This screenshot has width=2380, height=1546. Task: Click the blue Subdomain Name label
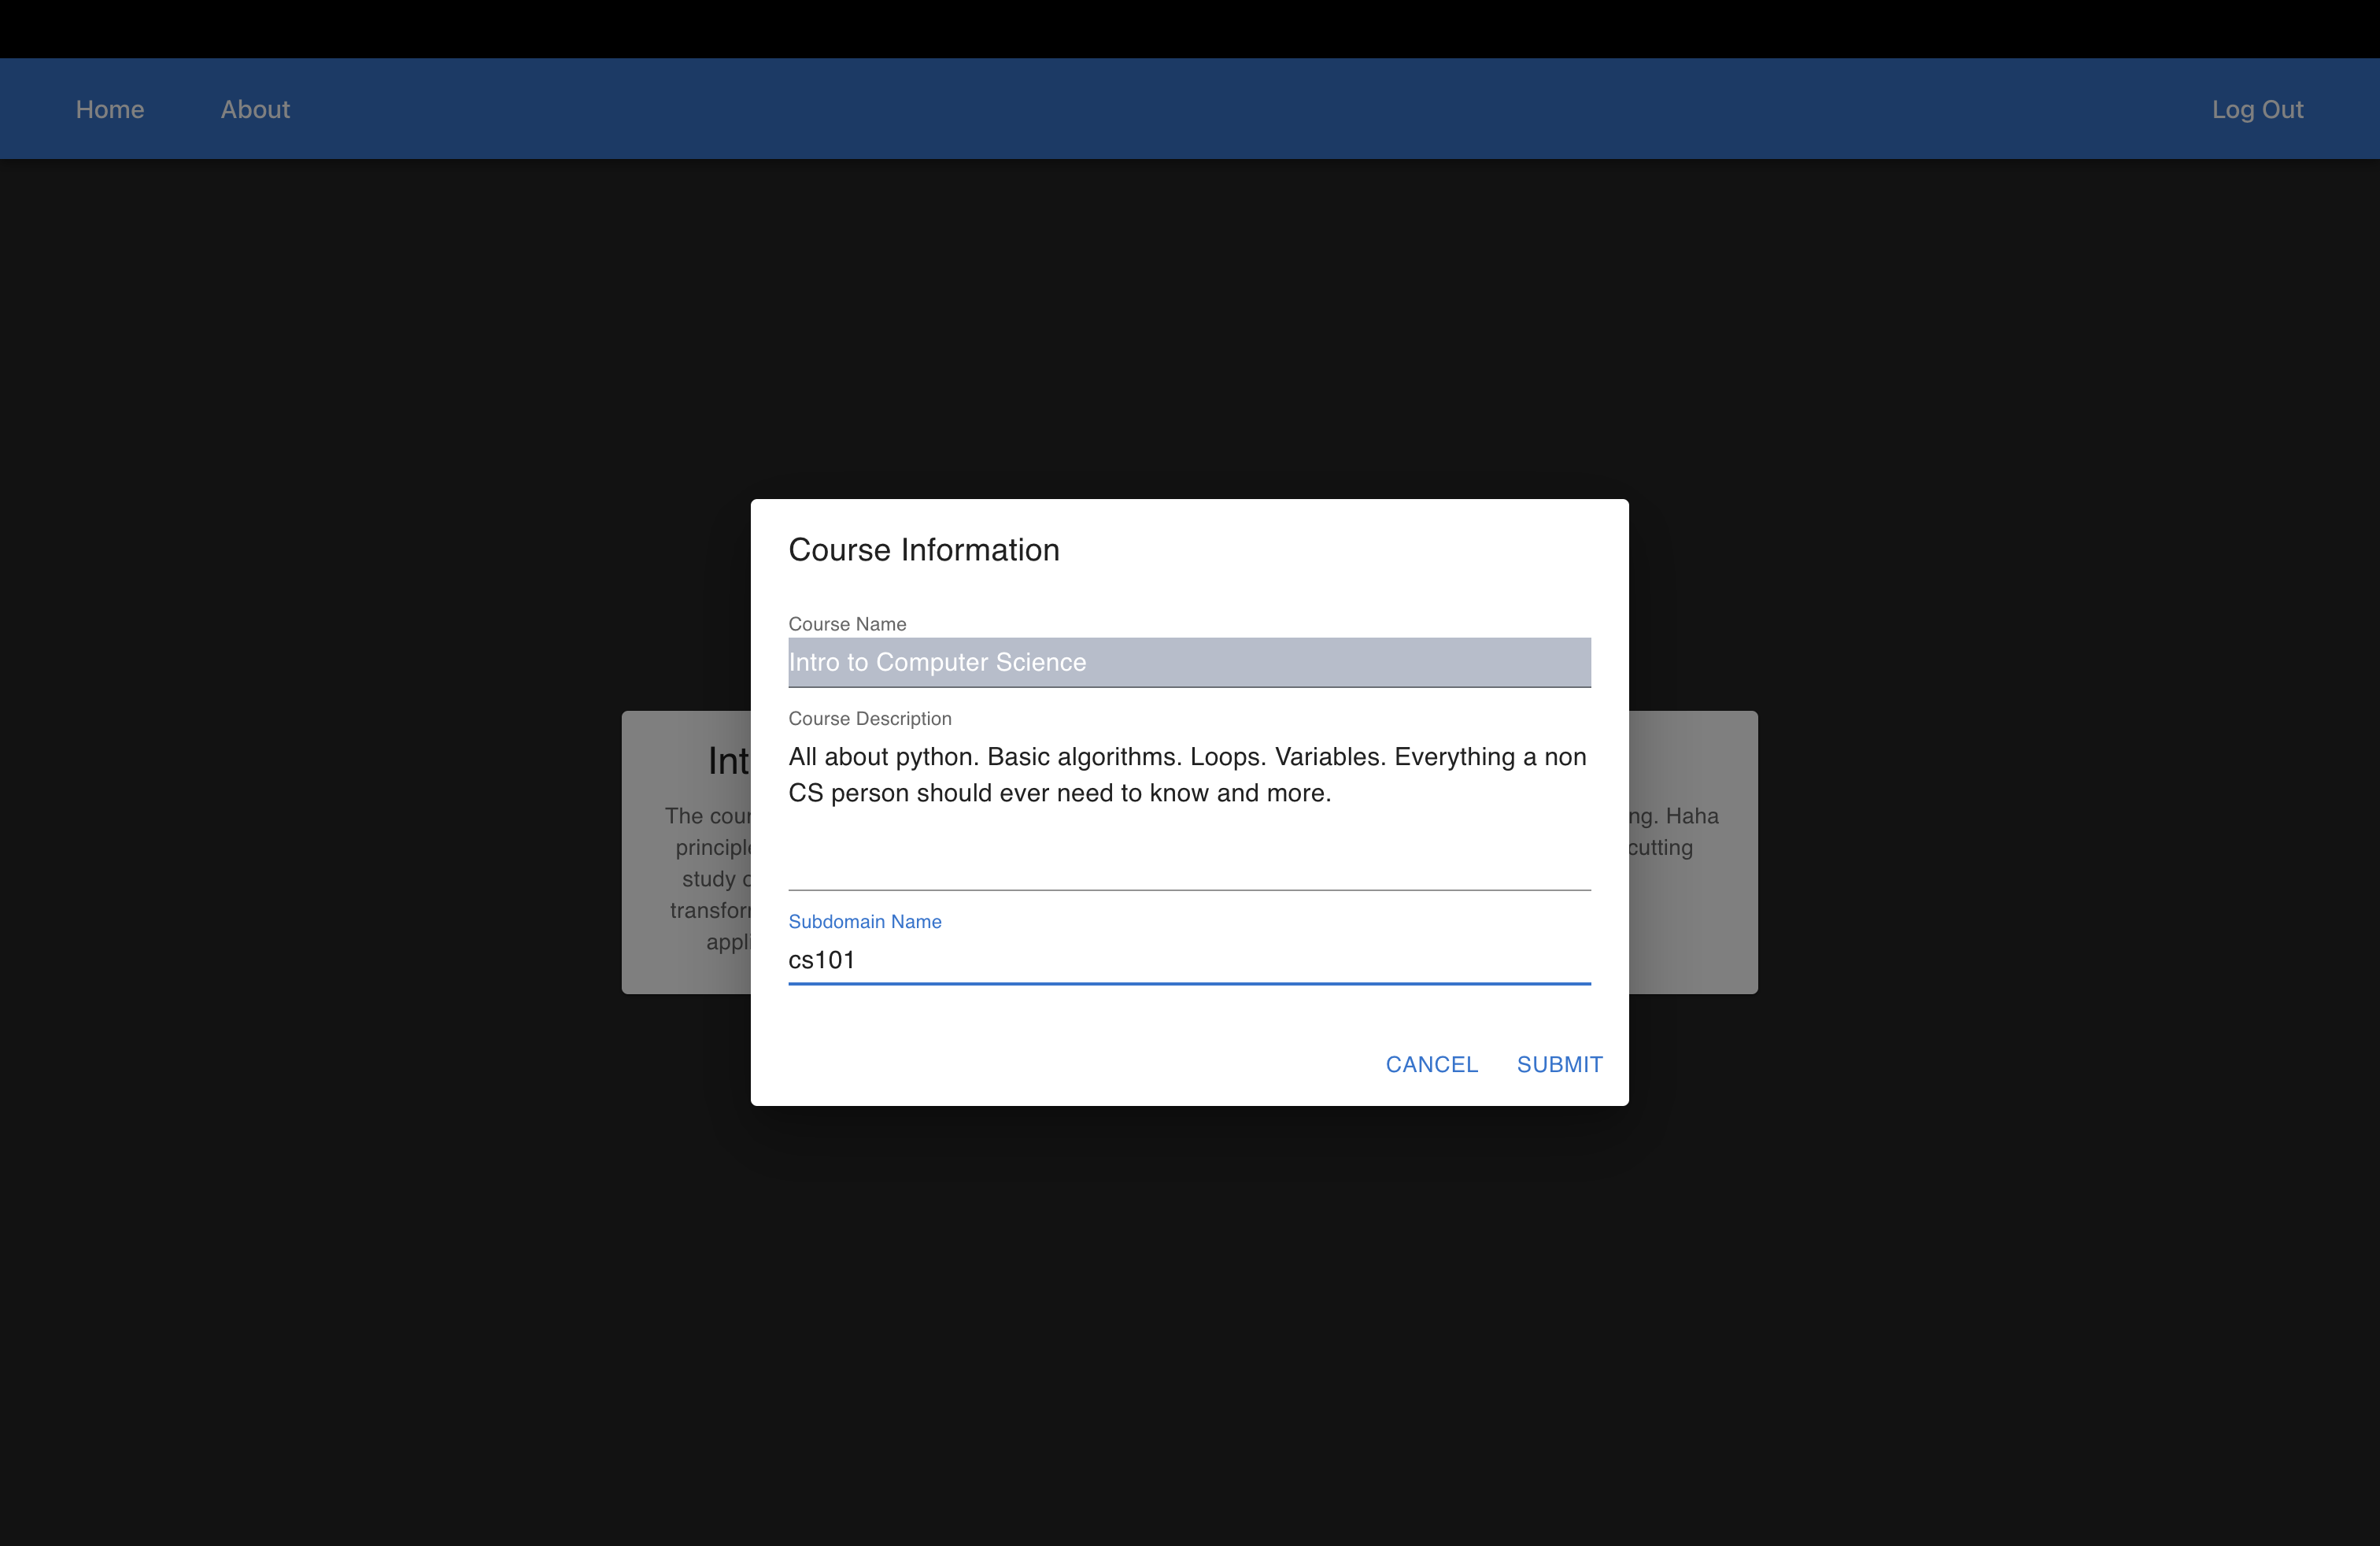coord(864,922)
